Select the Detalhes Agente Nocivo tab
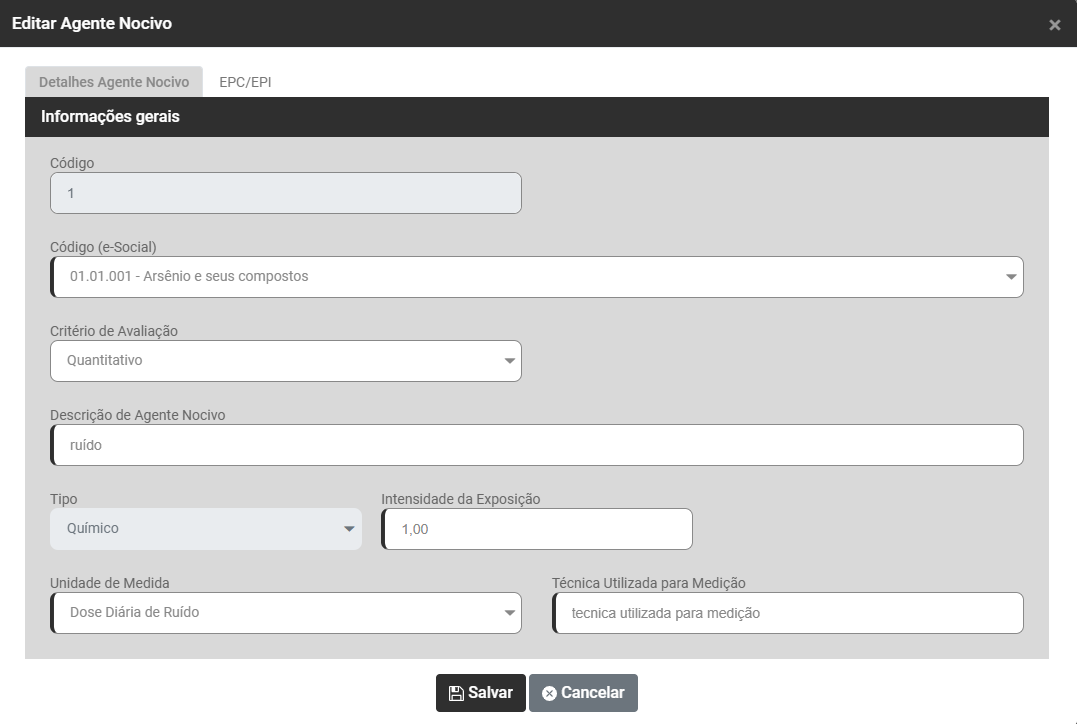Image resolution: width=1077 pixels, height=724 pixels. pos(114,82)
